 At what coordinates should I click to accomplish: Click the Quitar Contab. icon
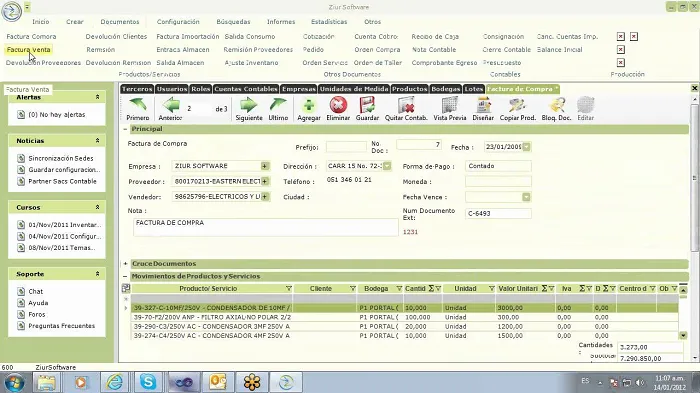coord(406,105)
